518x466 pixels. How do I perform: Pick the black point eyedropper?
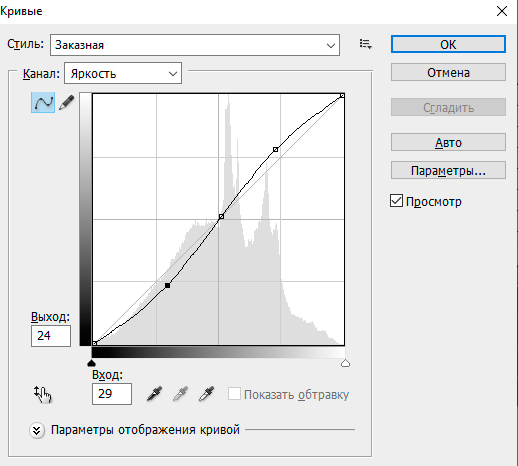point(154,394)
